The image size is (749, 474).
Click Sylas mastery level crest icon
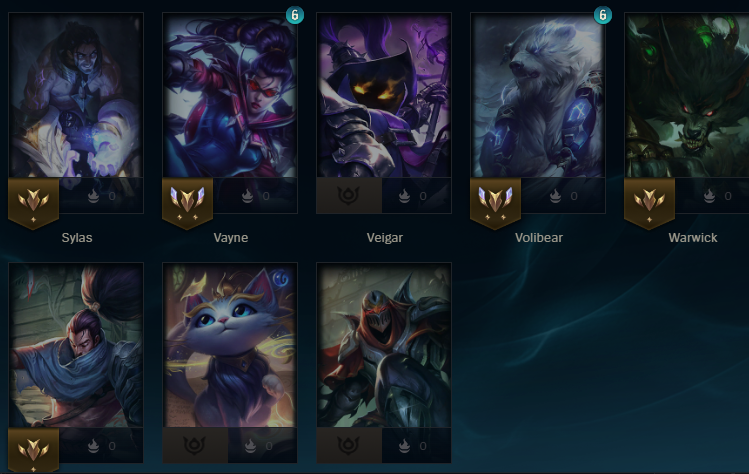pos(33,203)
